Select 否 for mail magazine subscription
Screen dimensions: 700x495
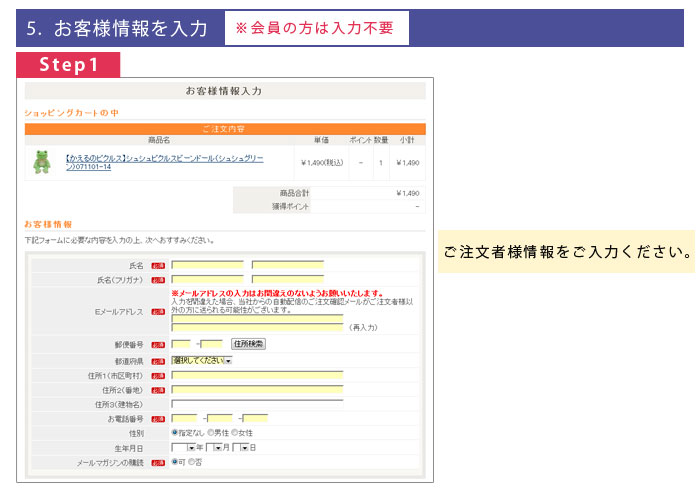(x=193, y=462)
